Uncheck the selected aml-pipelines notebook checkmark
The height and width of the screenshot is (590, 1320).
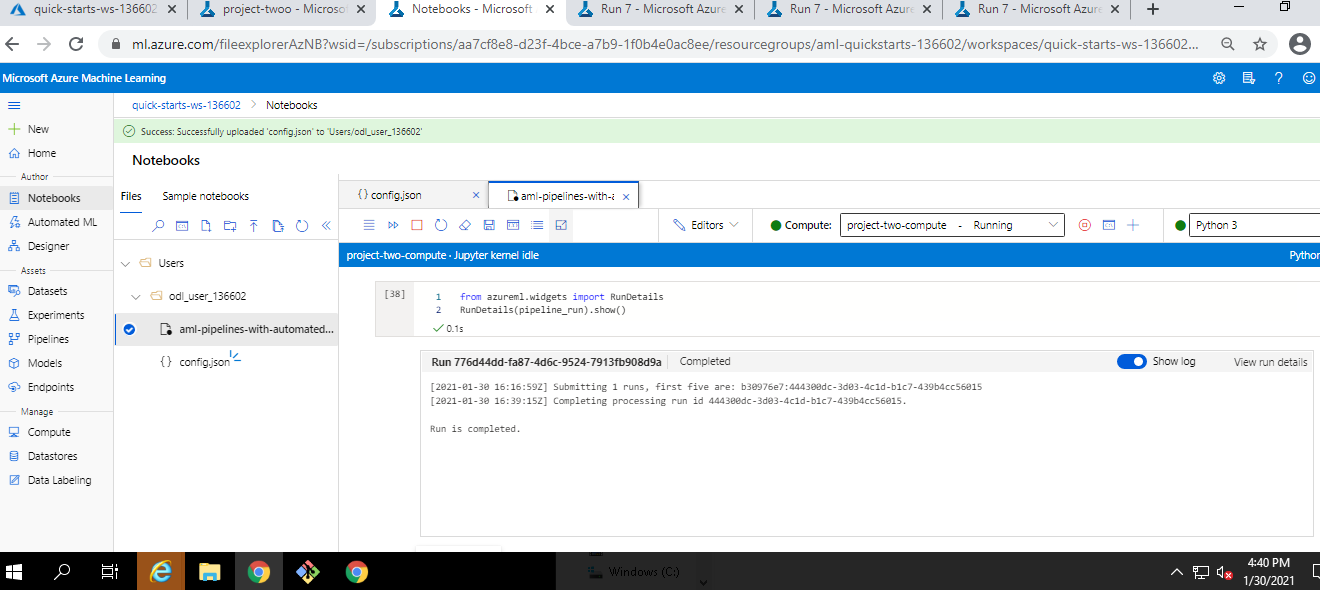point(129,329)
